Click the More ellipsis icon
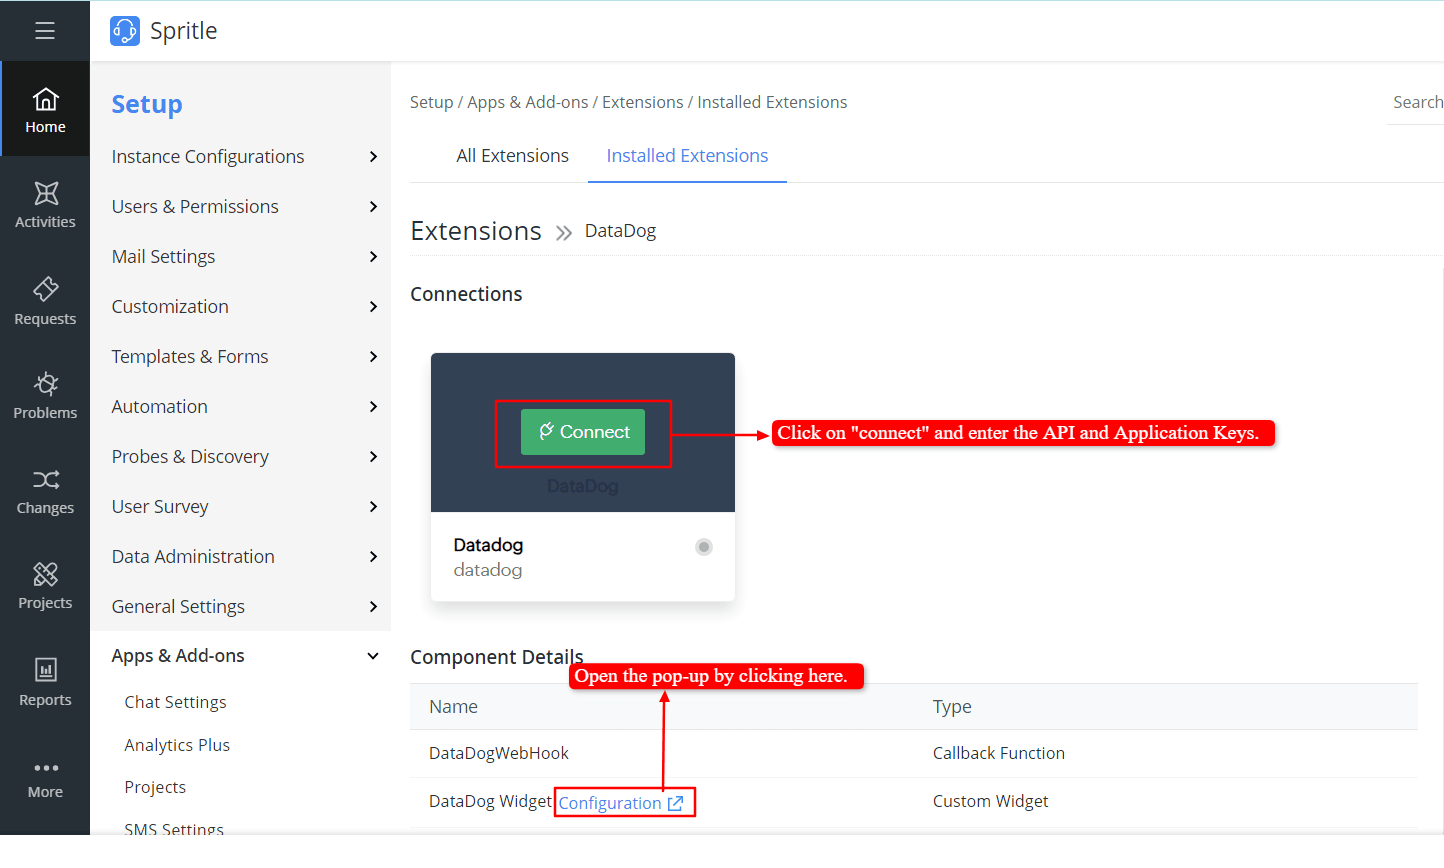Image resolution: width=1444 pixels, height=868 pixels. pyautogui.click(x=45, y=768)
